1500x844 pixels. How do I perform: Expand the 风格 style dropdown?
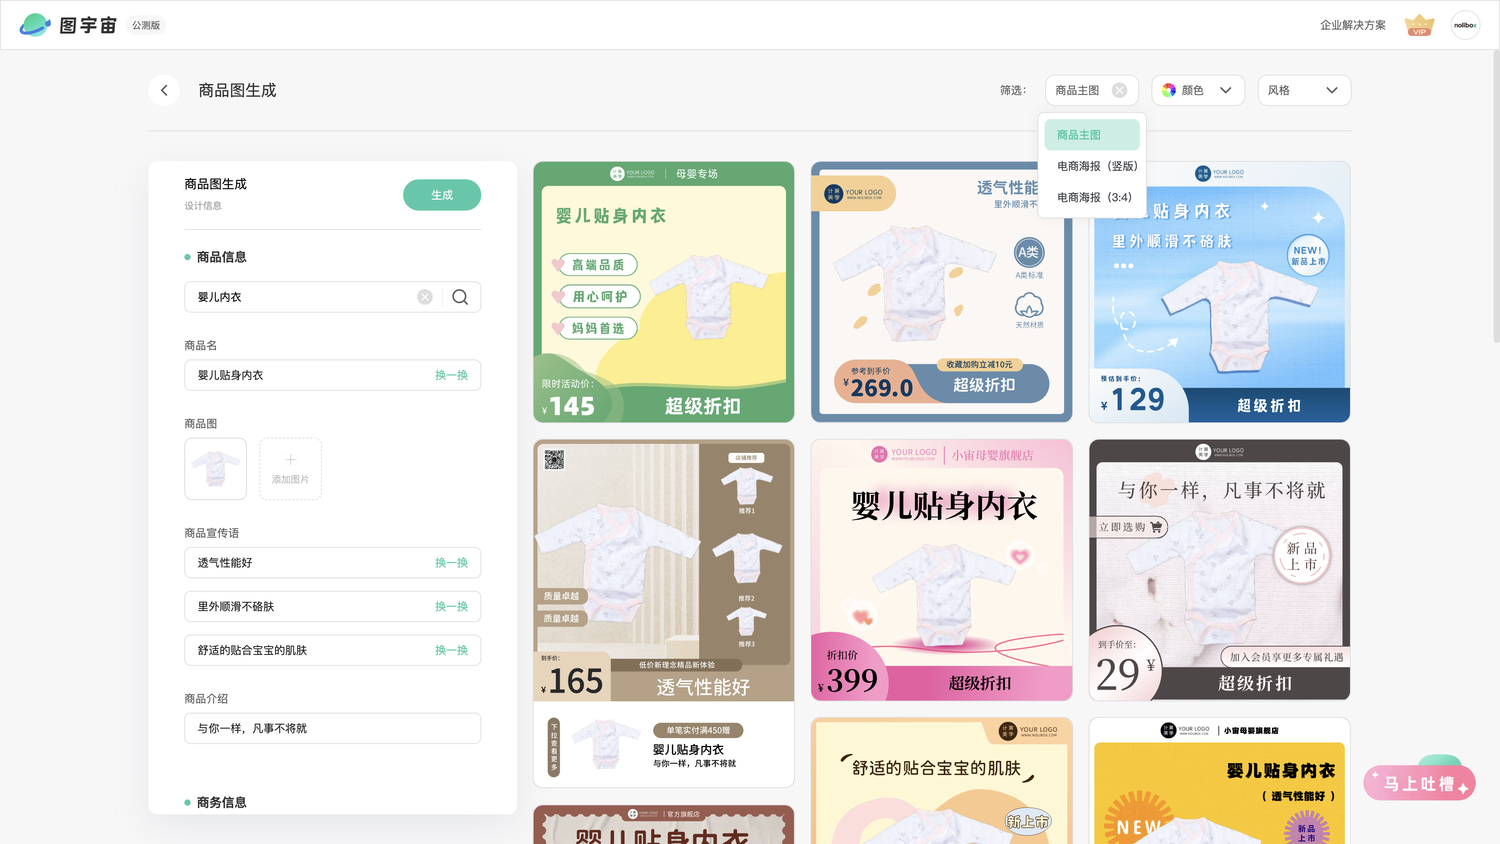tap(1304, 90)
